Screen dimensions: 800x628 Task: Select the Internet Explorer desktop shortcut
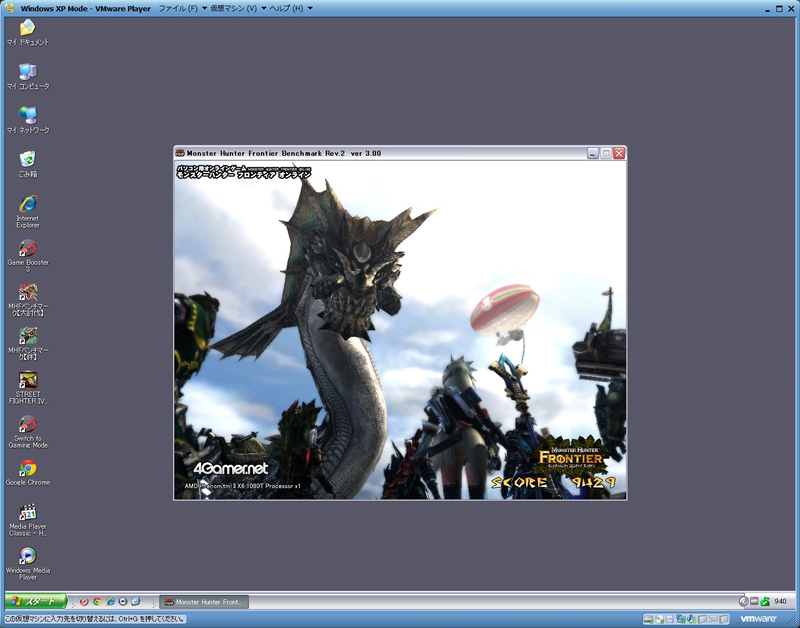click(x=28, y=211)
